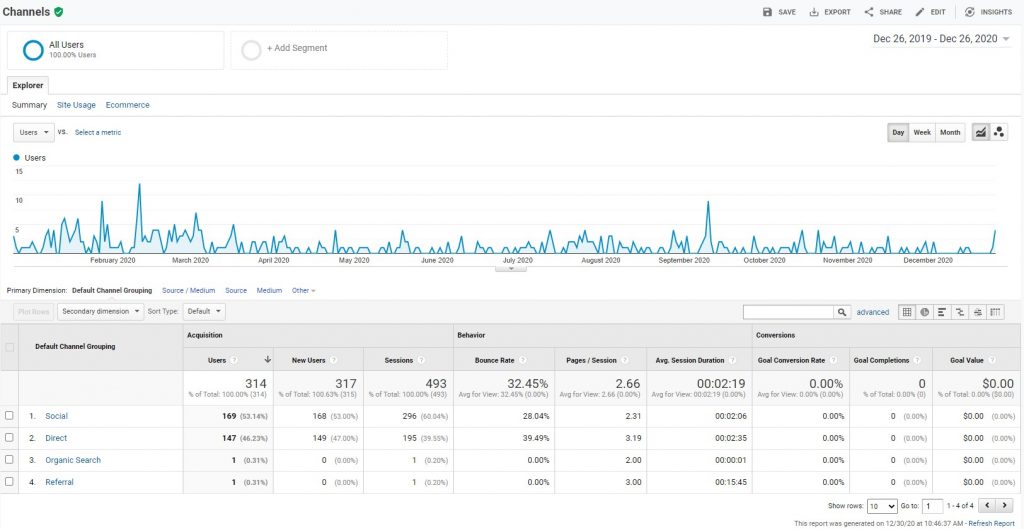Open advanced filter link
Image resolution: width=1024 pixels, height=529 pixels.
(872, 312)
